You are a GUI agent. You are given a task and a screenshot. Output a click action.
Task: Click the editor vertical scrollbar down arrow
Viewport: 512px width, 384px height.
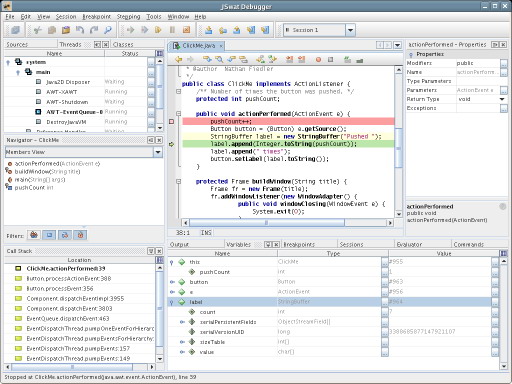click(x=399, y=214)
